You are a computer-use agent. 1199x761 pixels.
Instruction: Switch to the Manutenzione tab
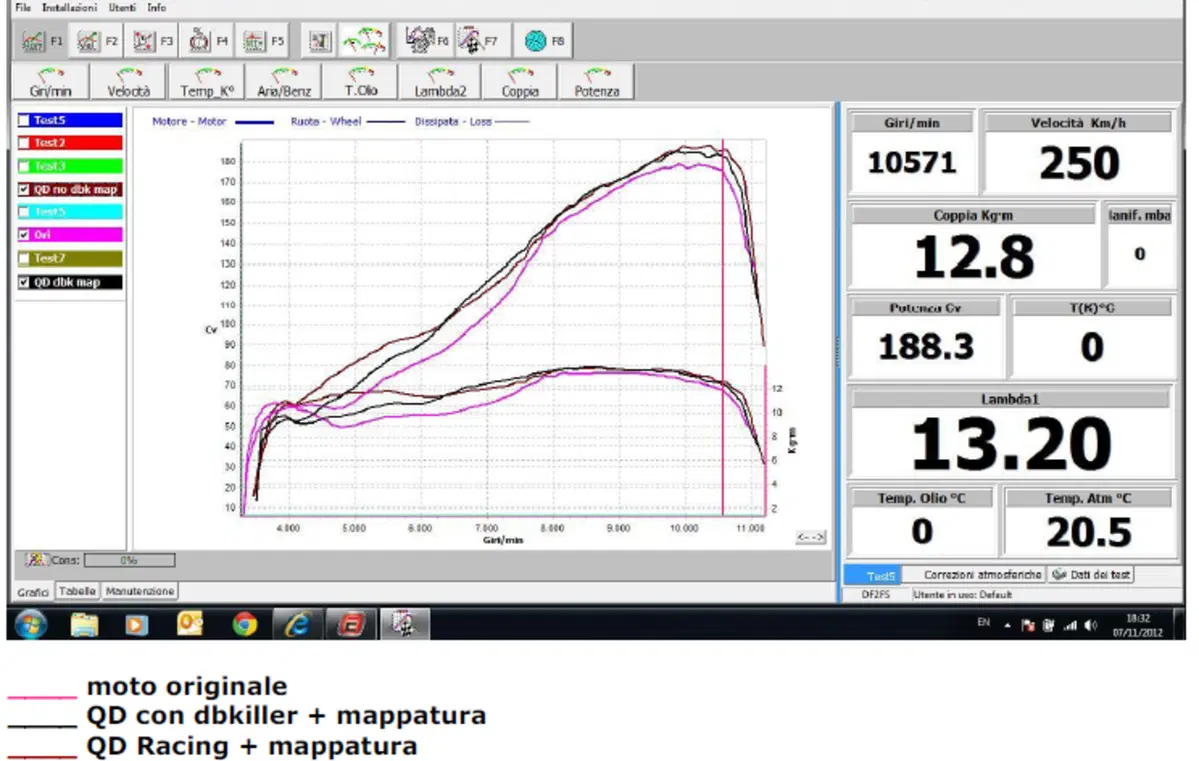coord(140,591)
